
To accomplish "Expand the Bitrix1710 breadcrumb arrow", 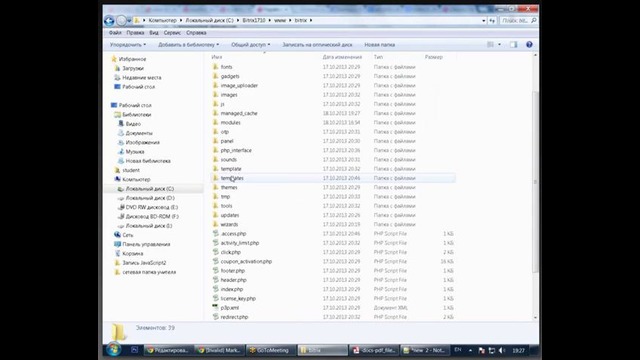I will pos(269,20).
